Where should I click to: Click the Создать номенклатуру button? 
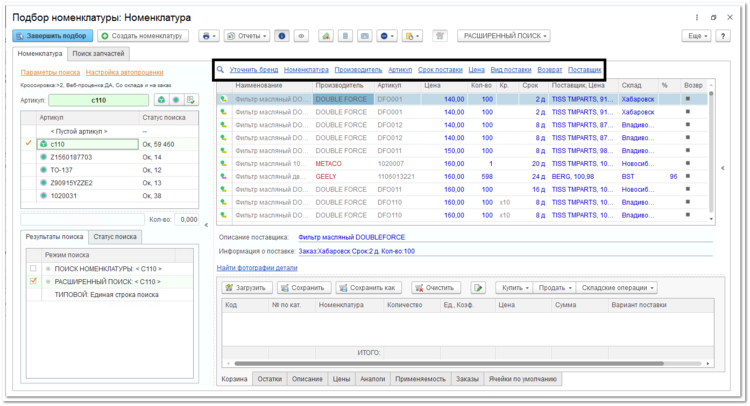tap(143, 36)
